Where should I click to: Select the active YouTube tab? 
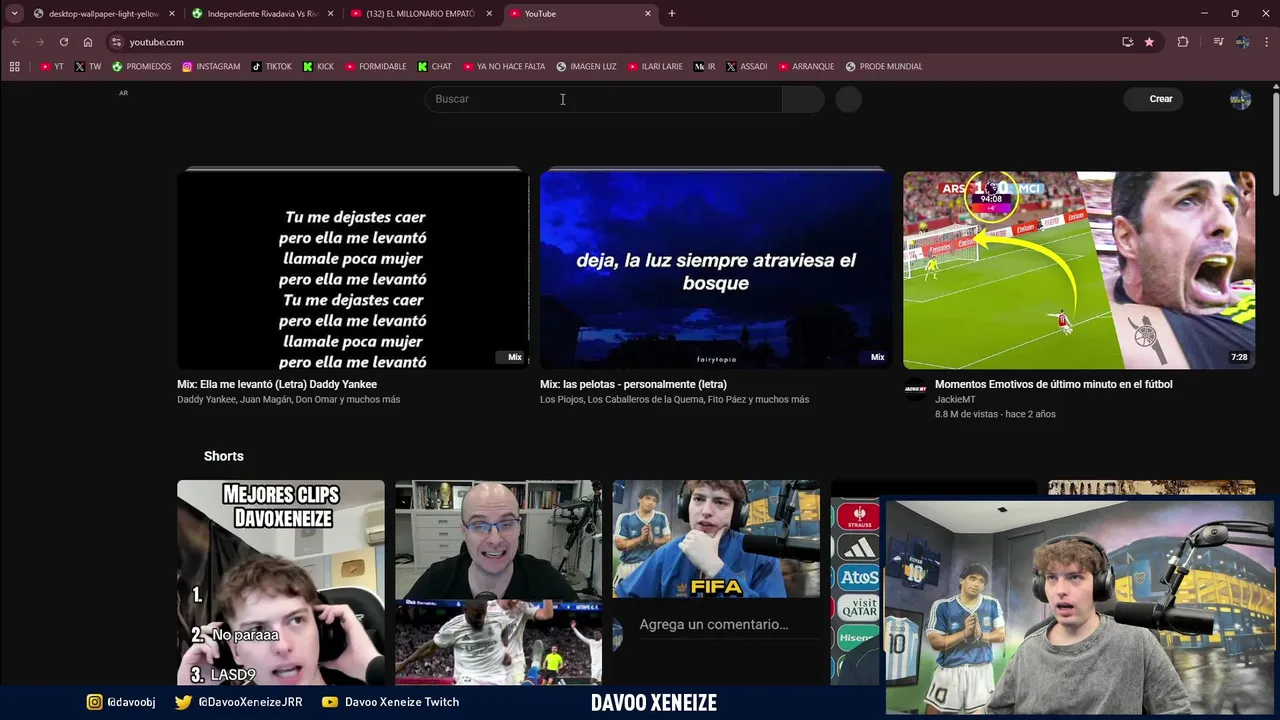[x=579, y=14]
